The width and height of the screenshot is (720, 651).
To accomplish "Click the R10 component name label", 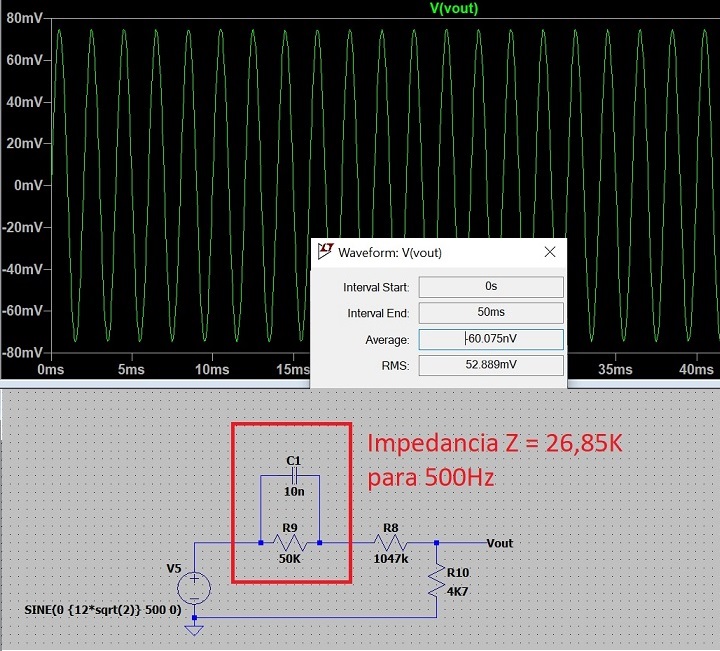I will pos(458,572).
